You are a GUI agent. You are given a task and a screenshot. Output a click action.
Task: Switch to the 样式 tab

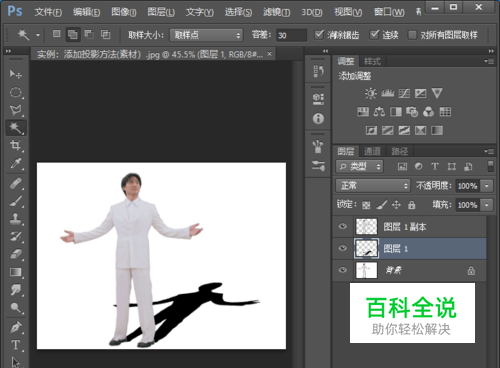tap(372, 61)
